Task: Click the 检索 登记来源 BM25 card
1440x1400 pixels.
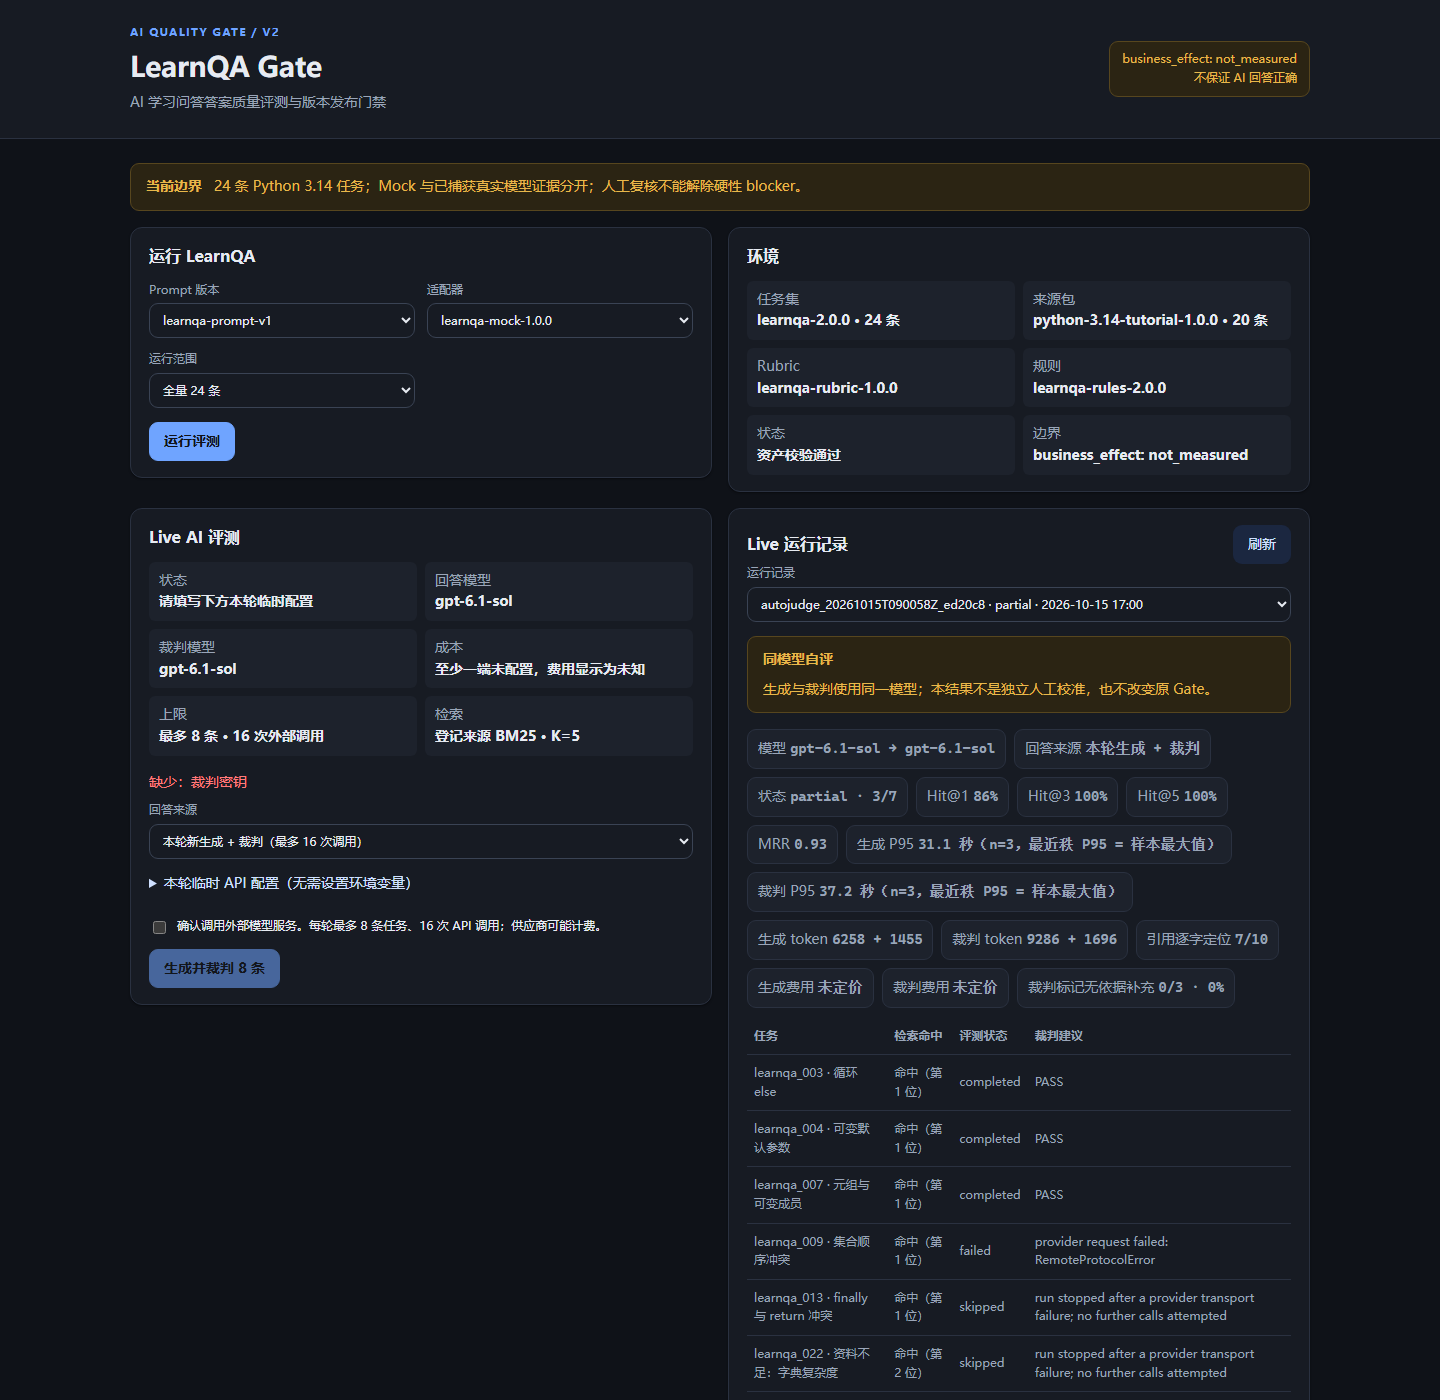Action: click(558, 725)
